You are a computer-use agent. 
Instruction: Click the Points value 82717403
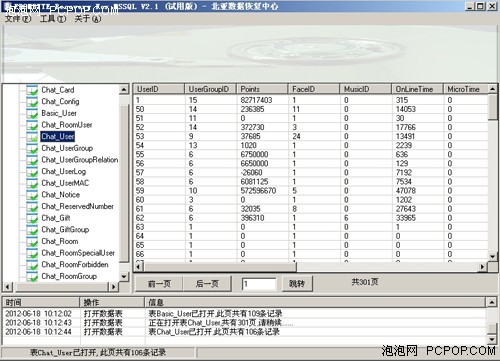[x=256, y=100]
